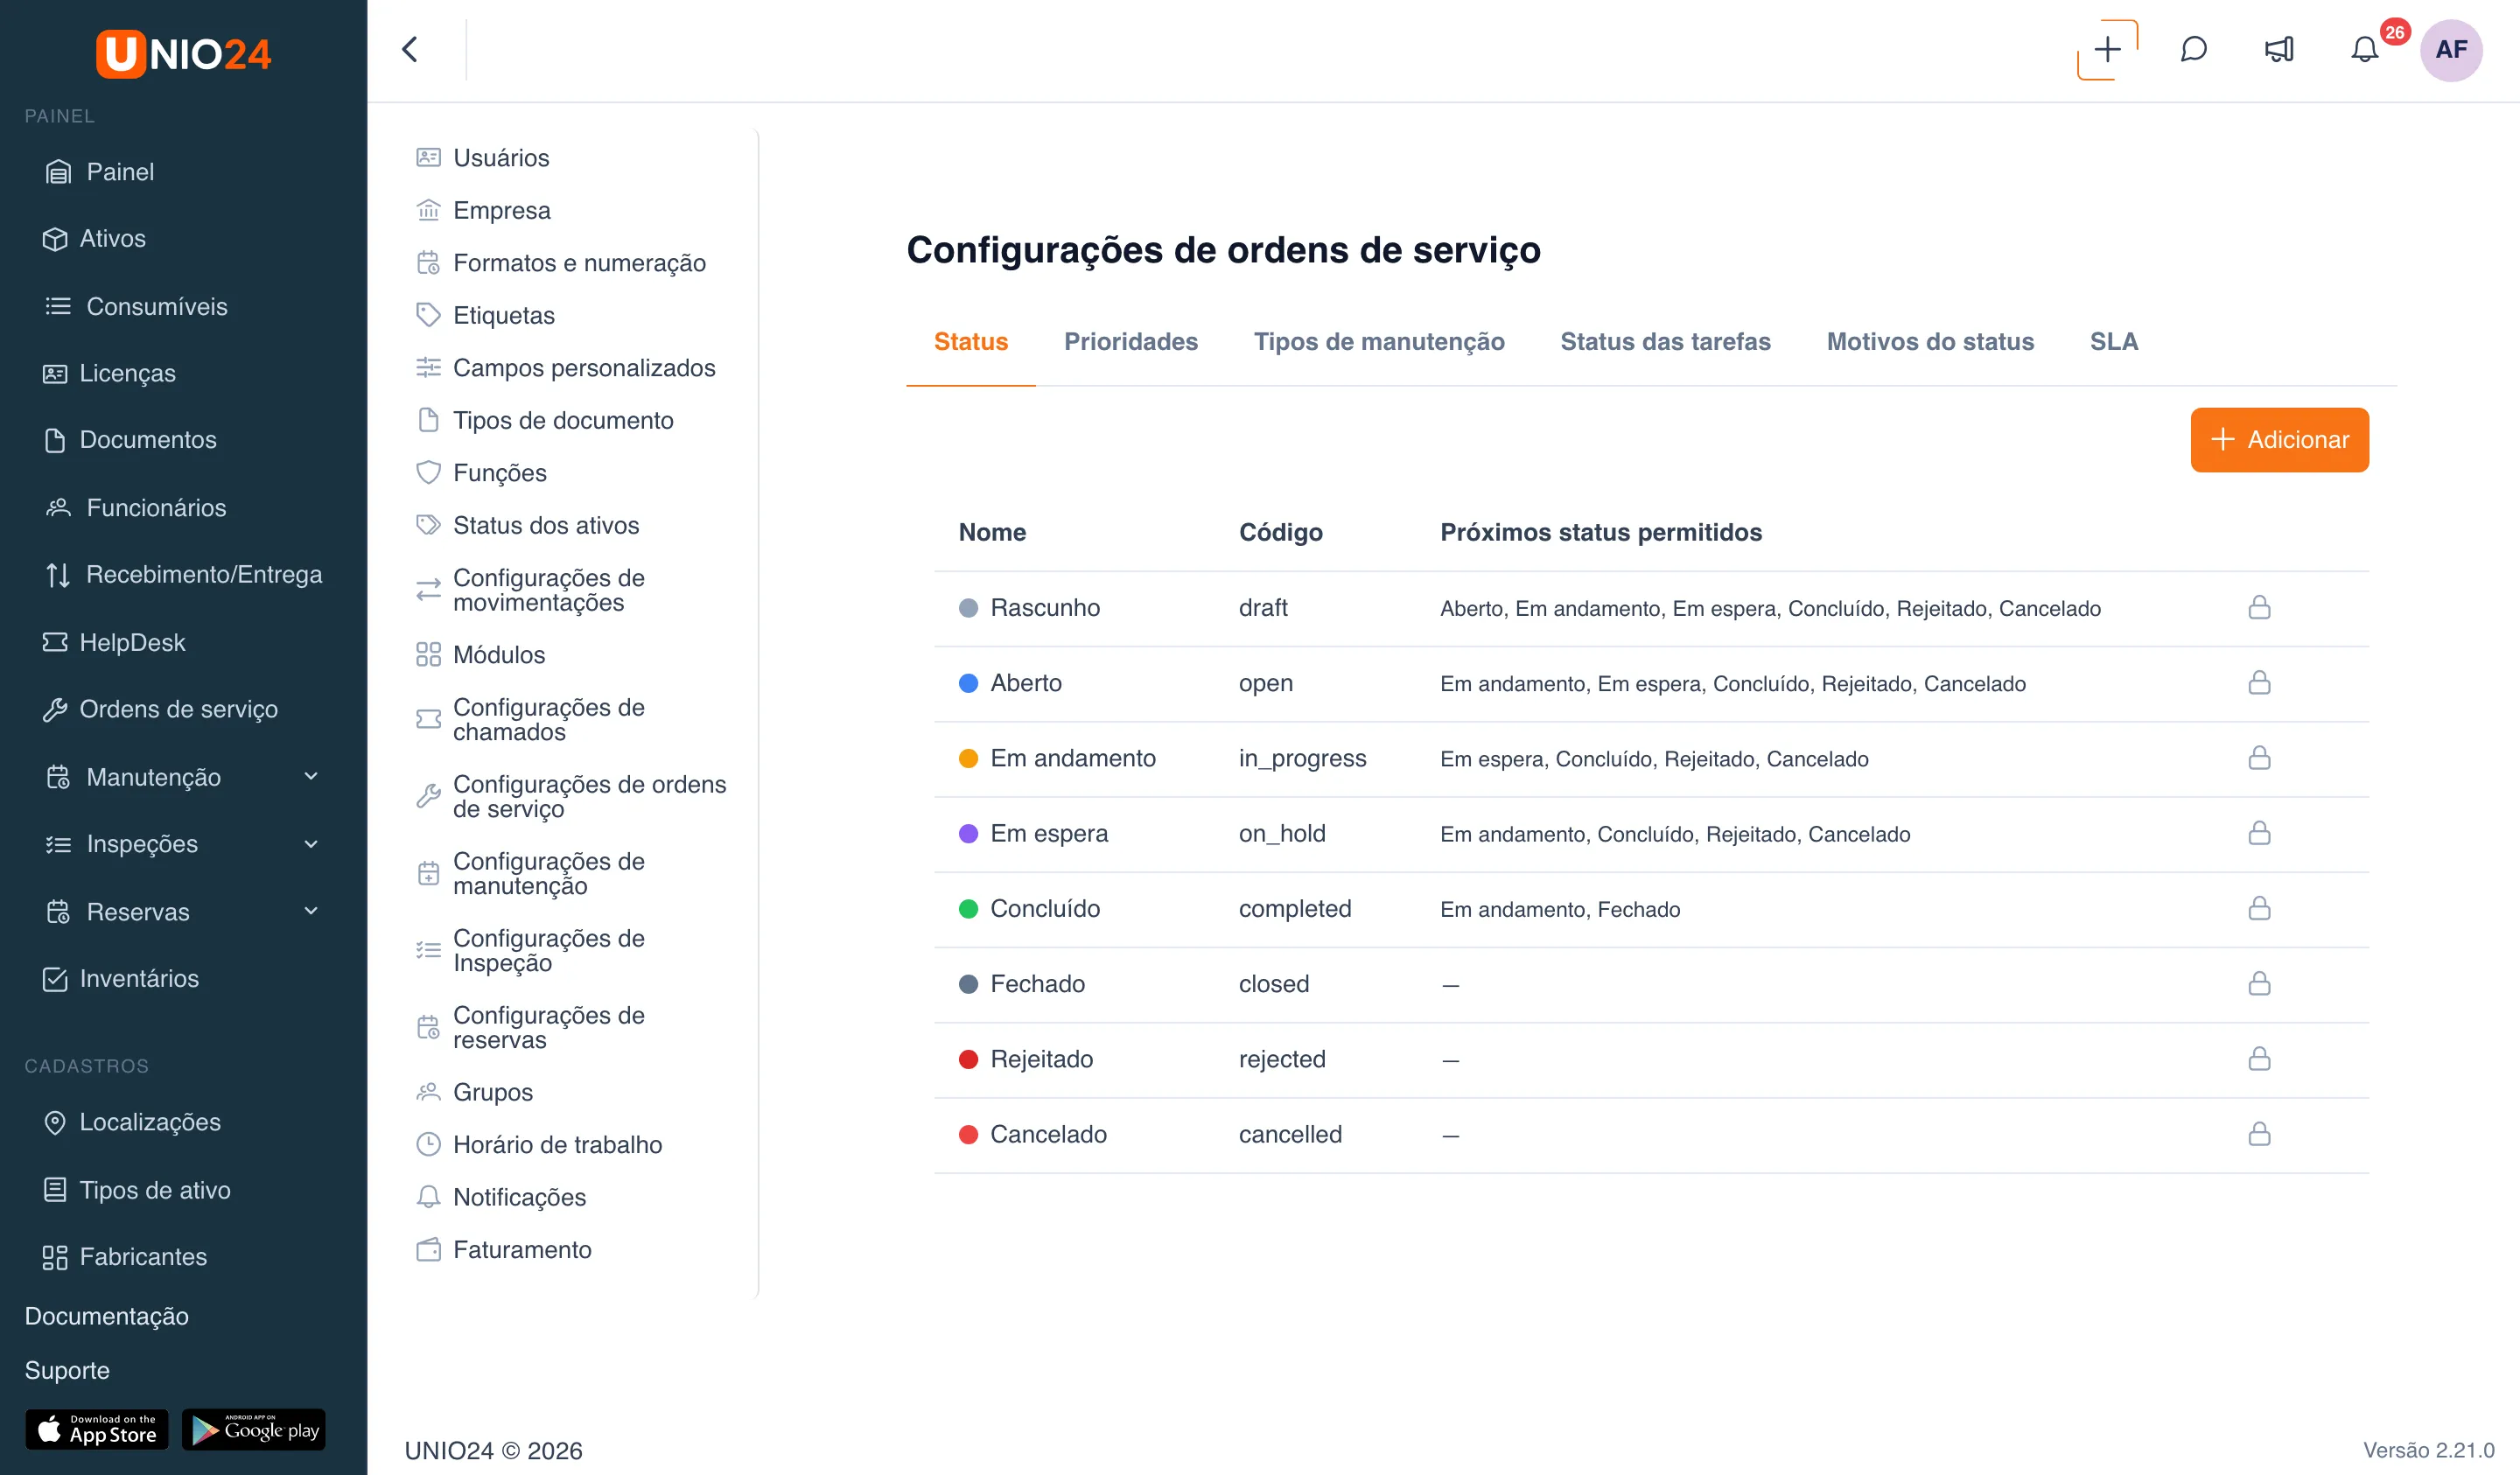Expand the Inspeções menu chevron

pos(311,844)
